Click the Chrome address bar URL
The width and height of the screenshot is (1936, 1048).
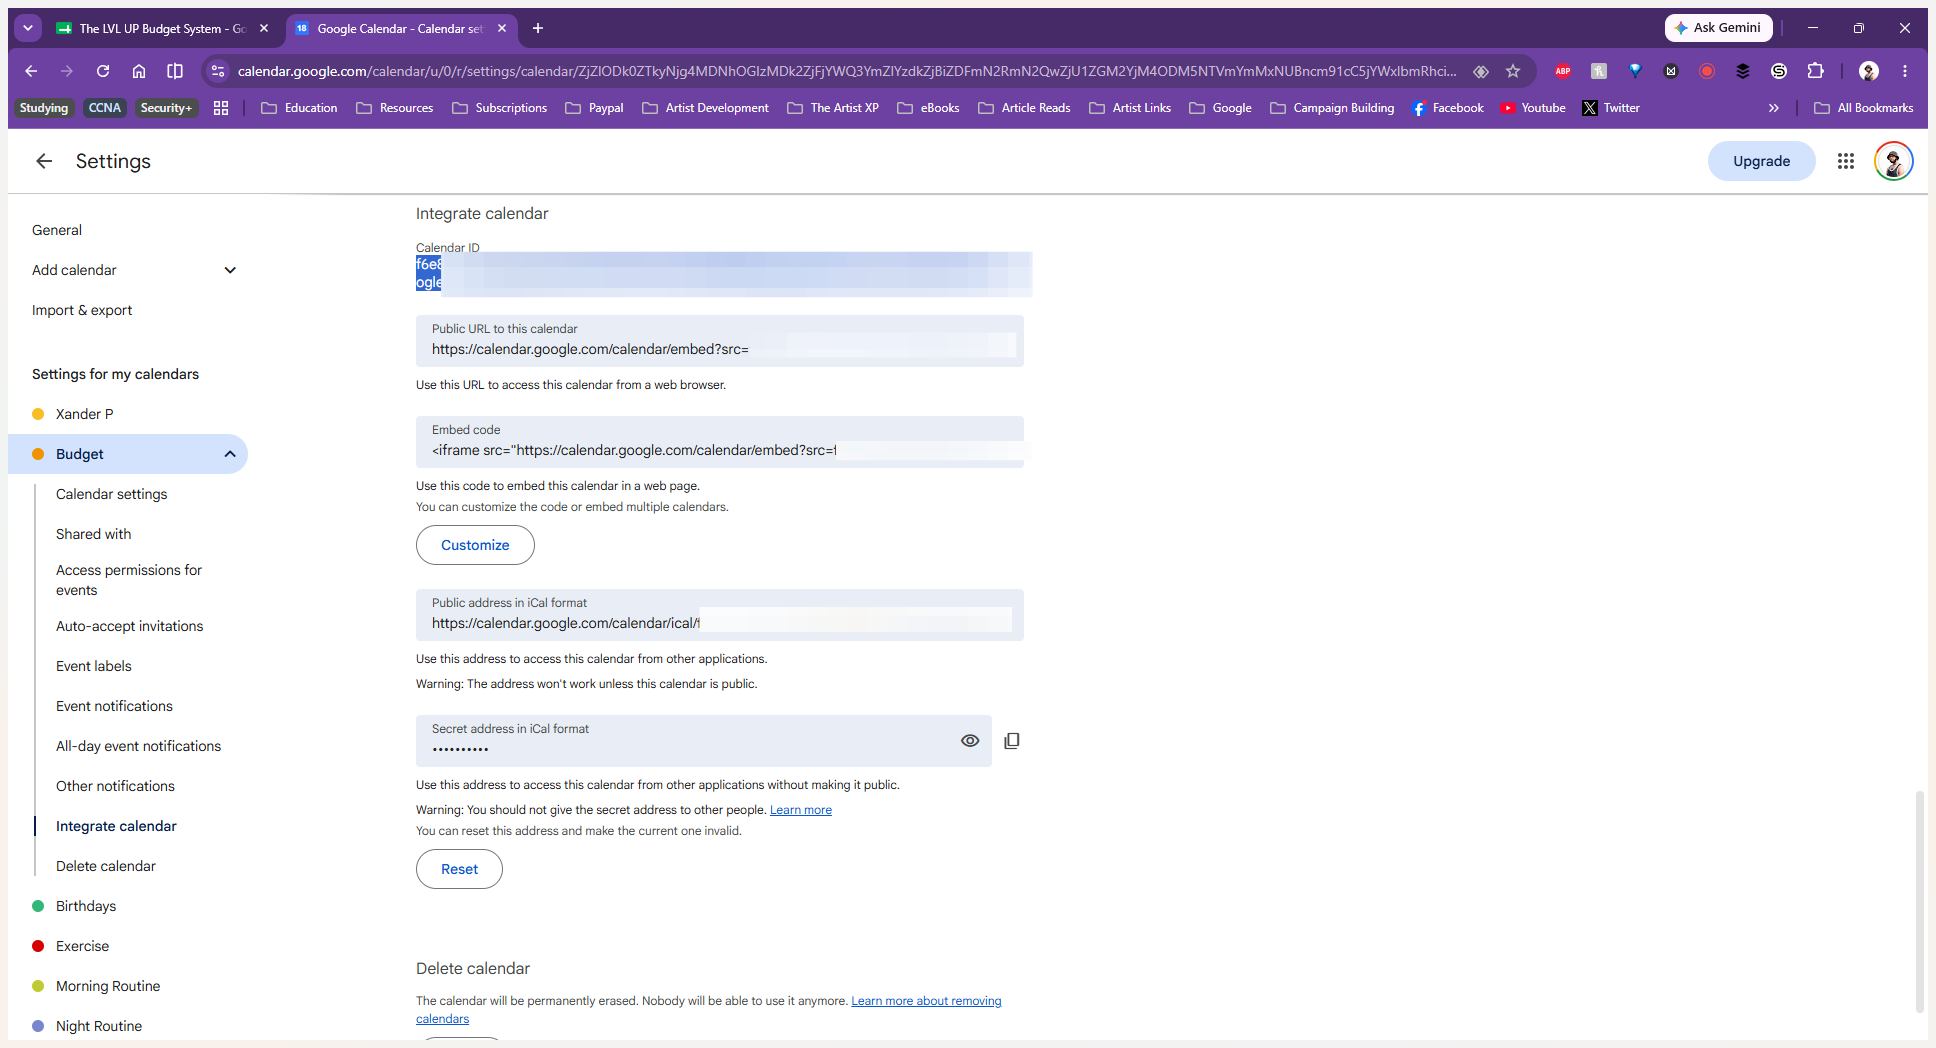click(x=847, y=71)
